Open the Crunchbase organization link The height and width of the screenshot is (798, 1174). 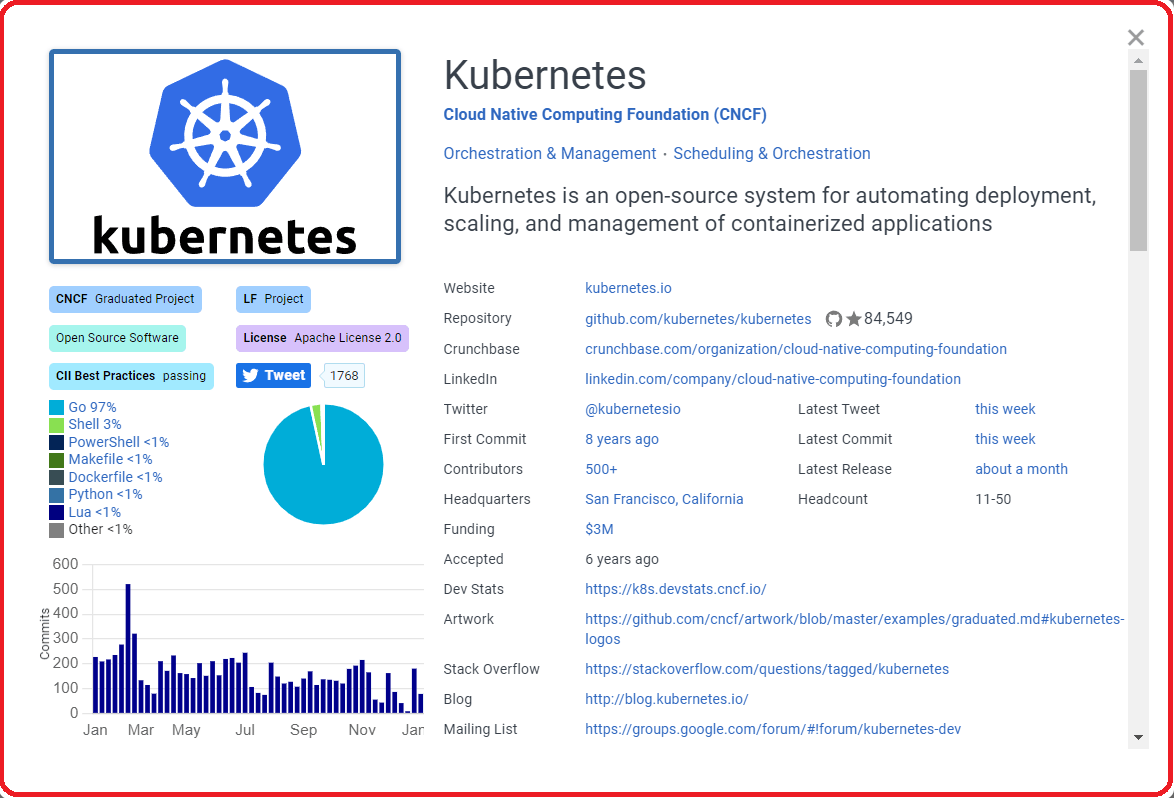[796, 349]
